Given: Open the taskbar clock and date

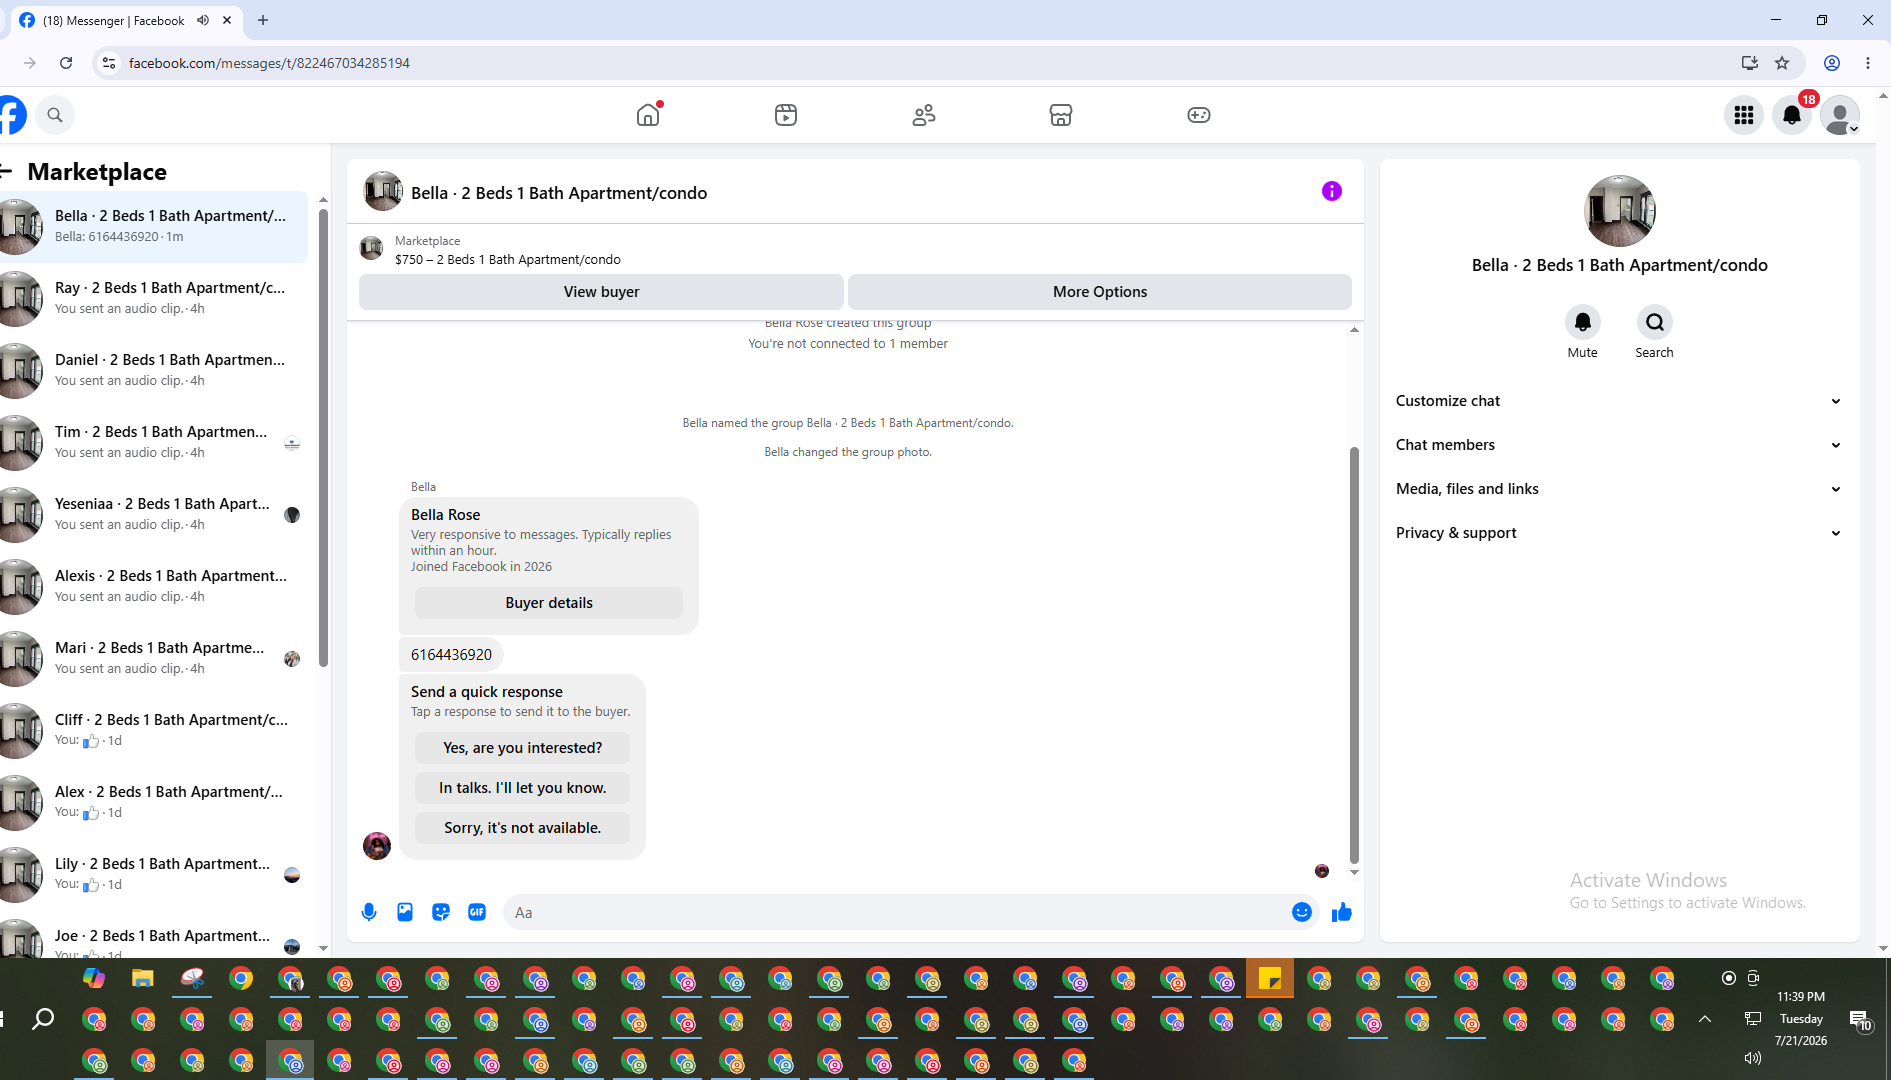Looking at the screenshot, I should click(1801, 1019).
